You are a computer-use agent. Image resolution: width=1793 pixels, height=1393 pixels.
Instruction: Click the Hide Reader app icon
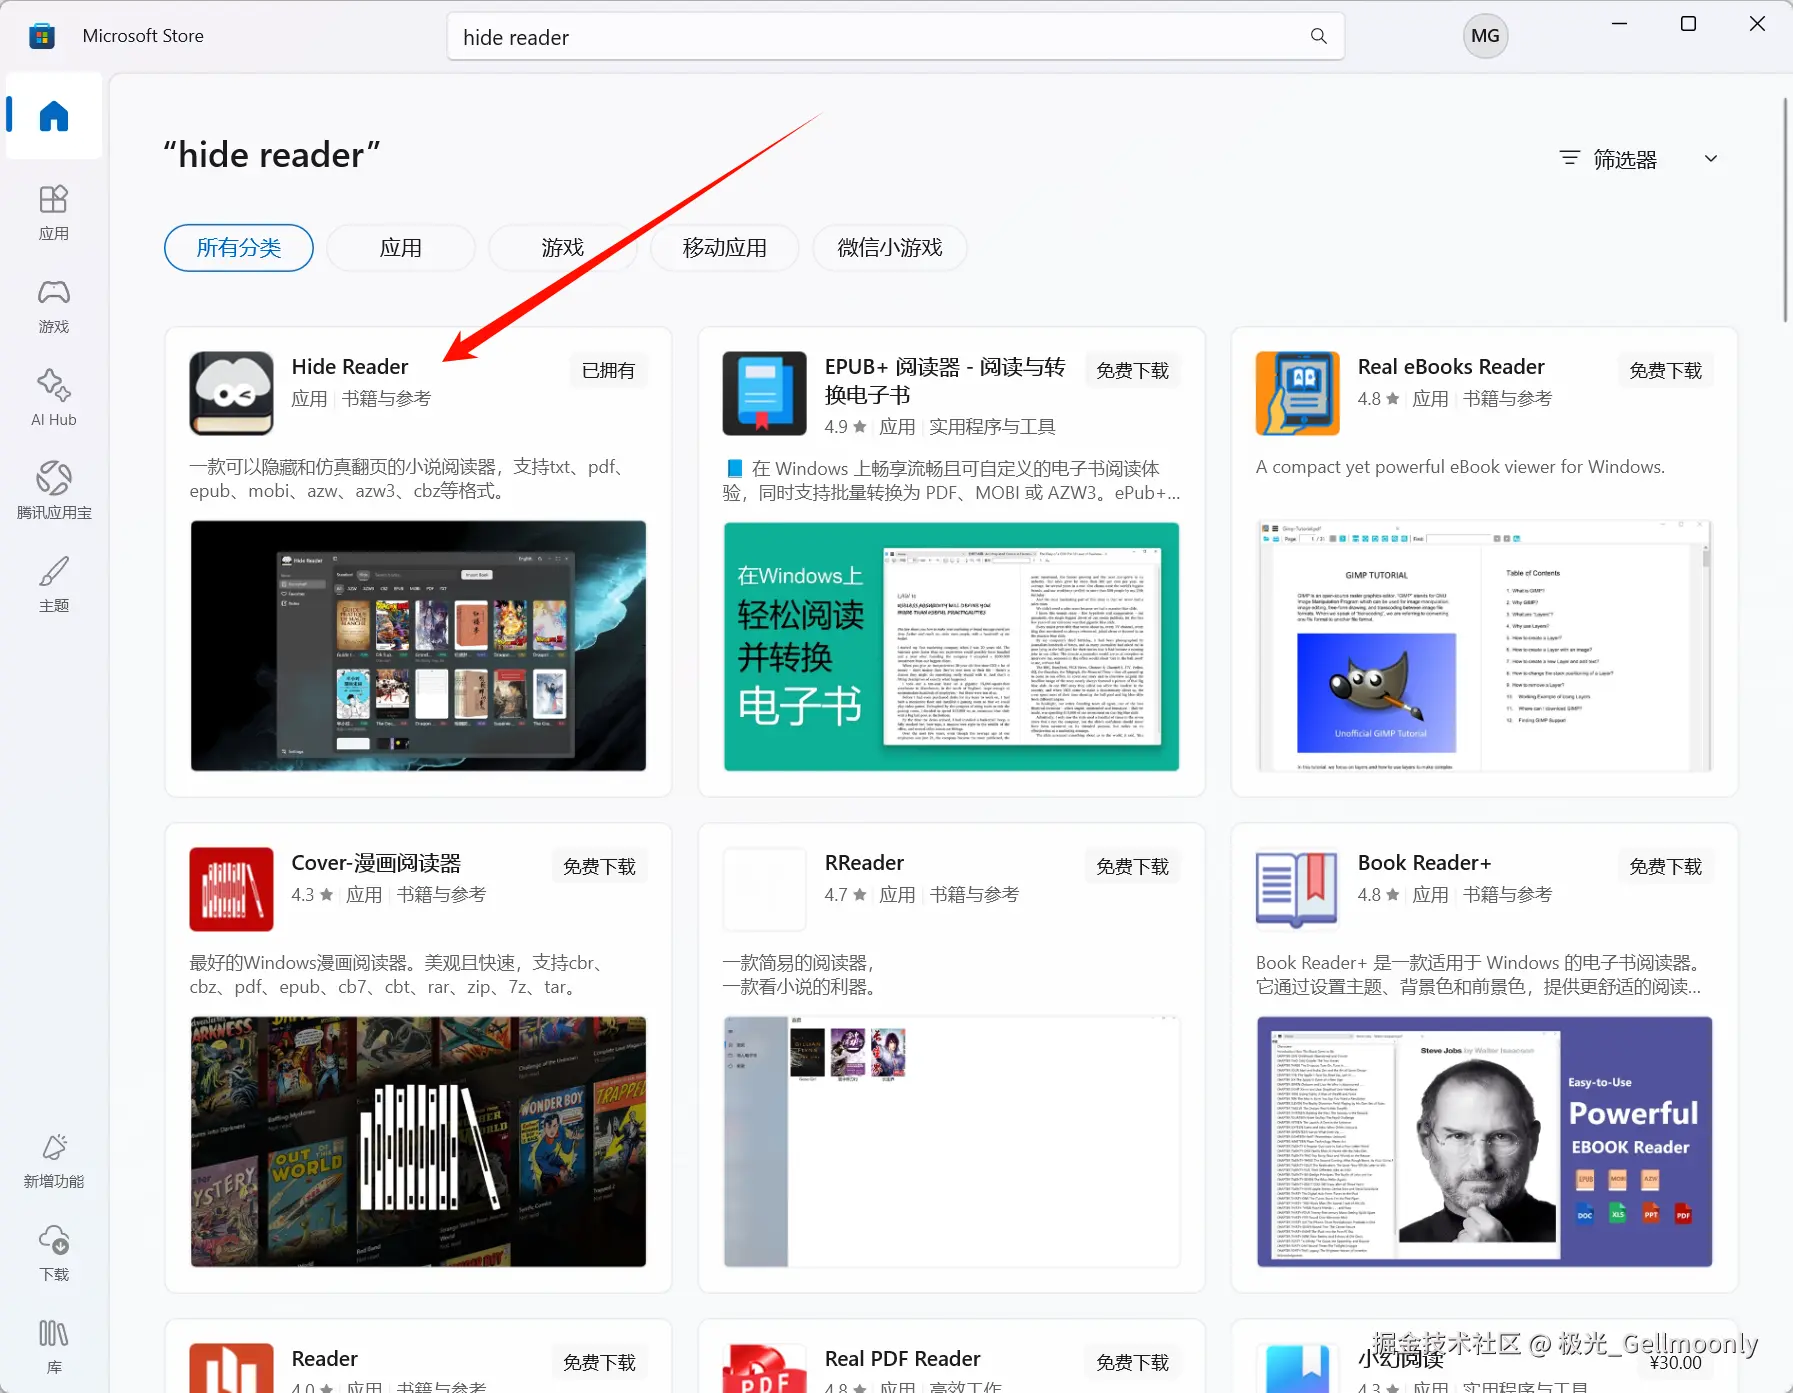pos(231,393)
